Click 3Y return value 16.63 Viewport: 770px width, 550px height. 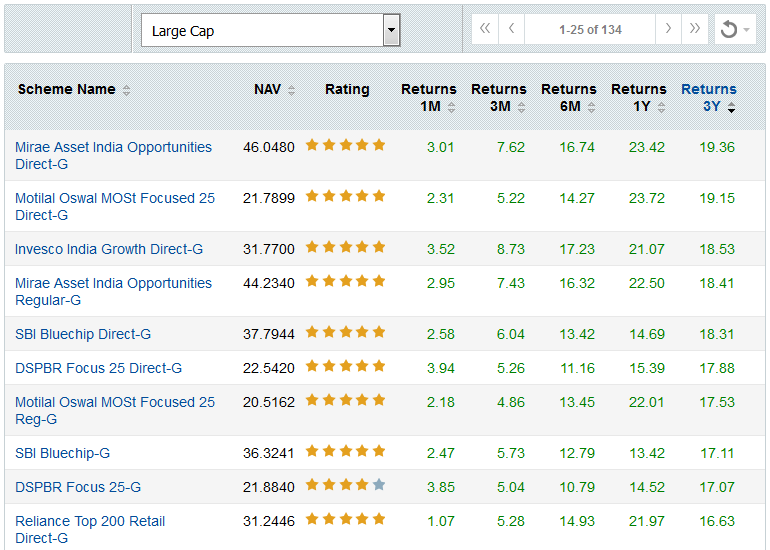coord(717,521)
